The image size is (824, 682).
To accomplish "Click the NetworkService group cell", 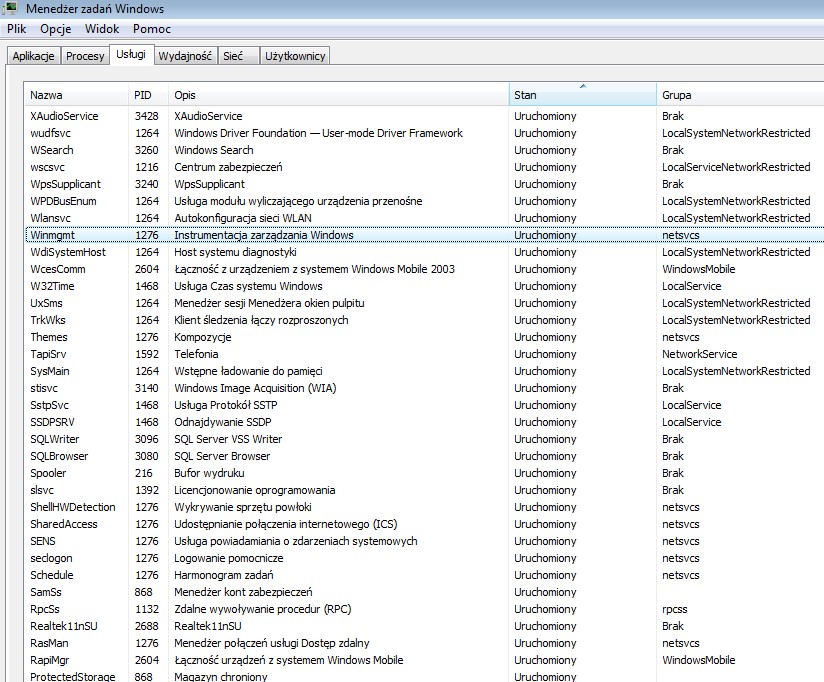I will click(x=699, y=354).
